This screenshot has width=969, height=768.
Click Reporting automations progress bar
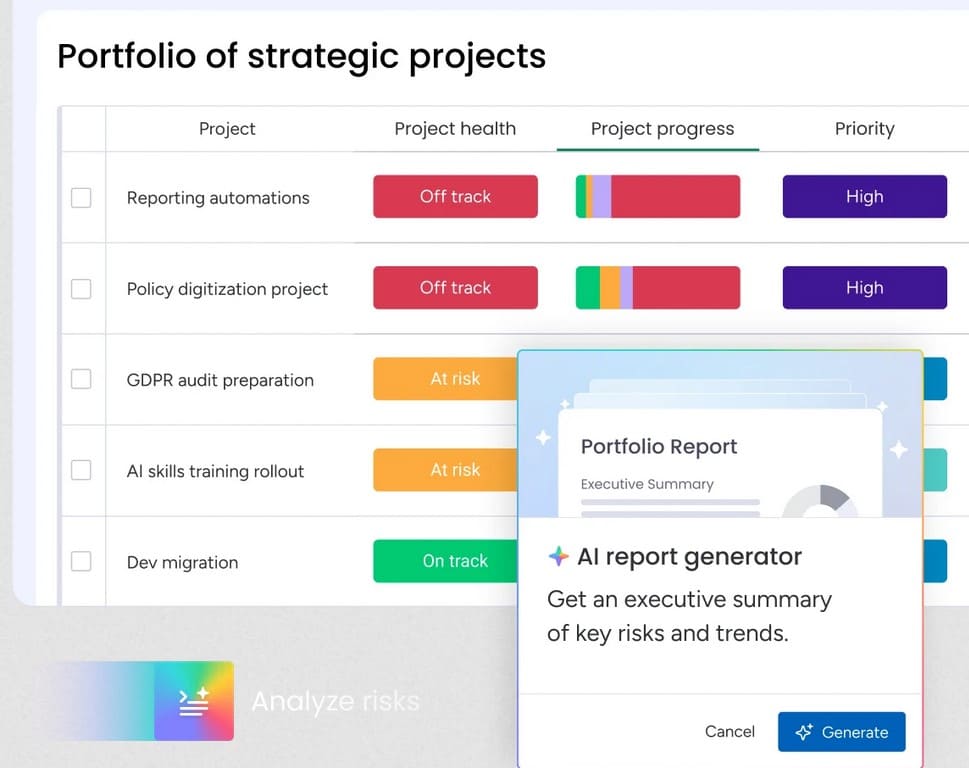[x=658, y=197]
